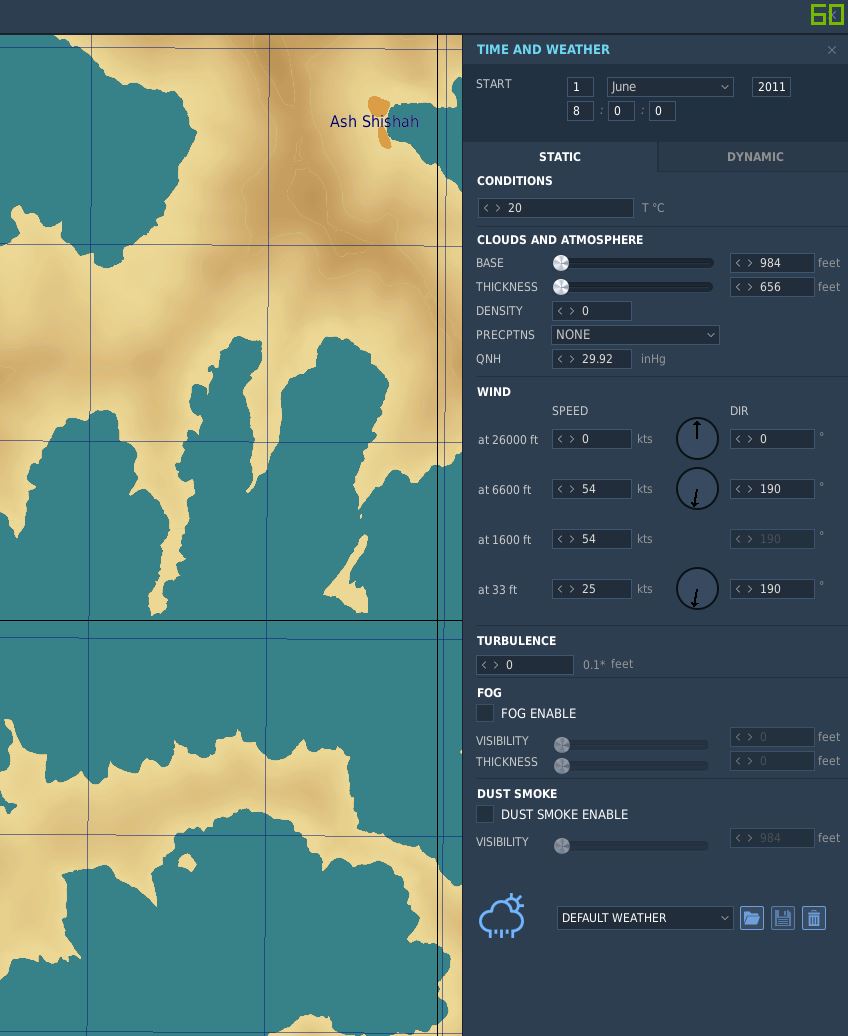Image resolution: width=848 pixels, height=1036 pixels.
Task: Increase turbulence with right arrow
Action: pyautogui.click(x=496, y=665)
